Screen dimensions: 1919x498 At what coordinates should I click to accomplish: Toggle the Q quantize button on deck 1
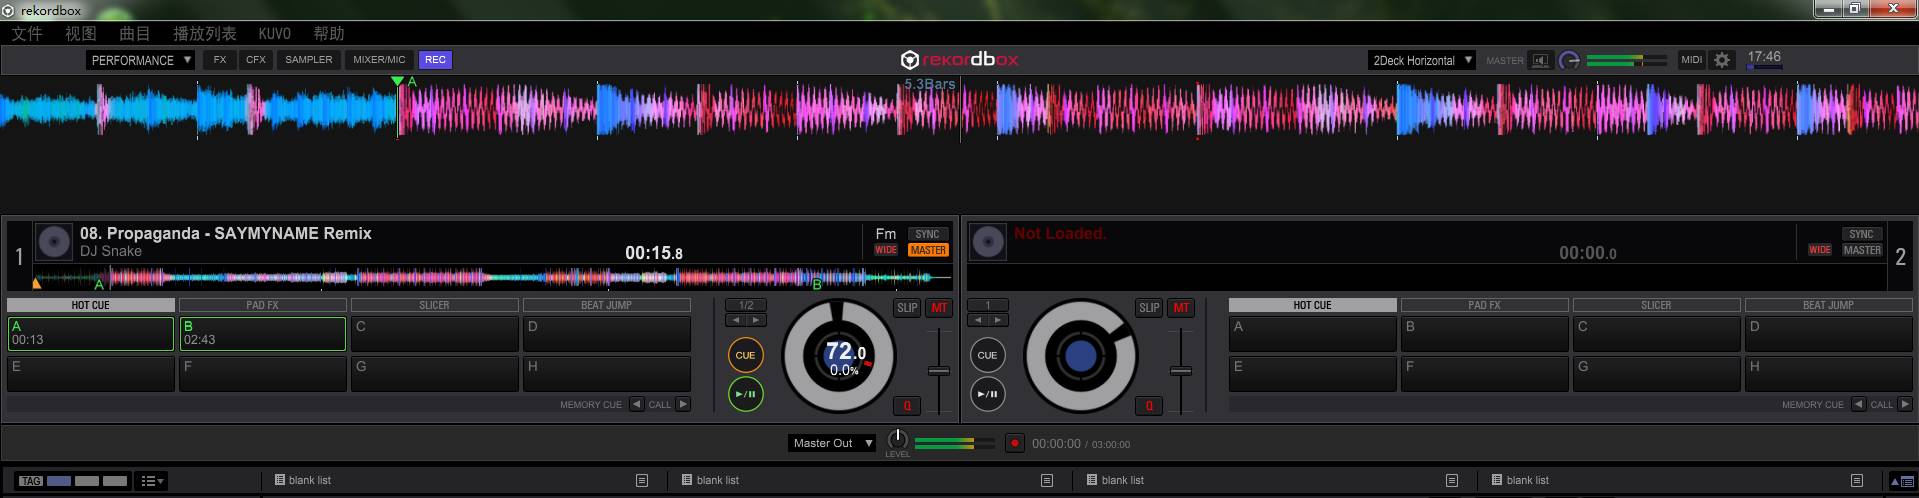click(x=907, y=405)
